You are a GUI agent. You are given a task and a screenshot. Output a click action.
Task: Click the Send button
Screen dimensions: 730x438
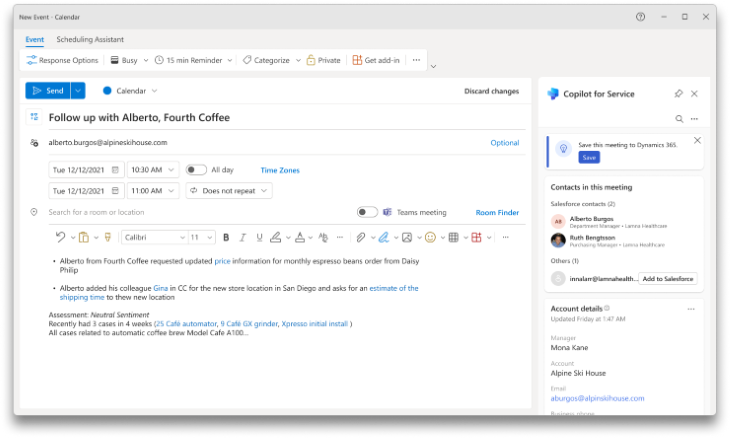click(x=48, y=91)
